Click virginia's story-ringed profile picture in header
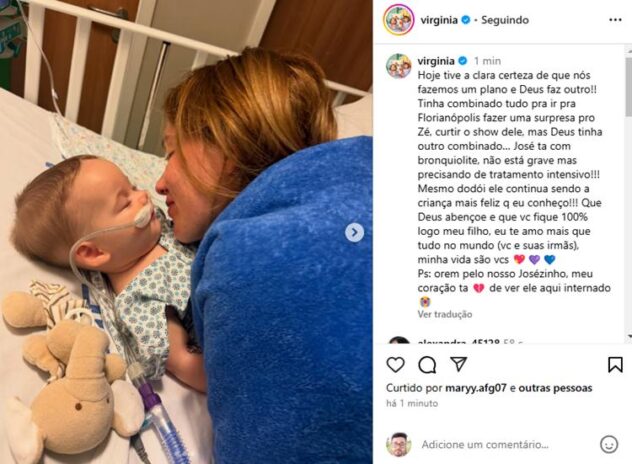 [399, 20]
